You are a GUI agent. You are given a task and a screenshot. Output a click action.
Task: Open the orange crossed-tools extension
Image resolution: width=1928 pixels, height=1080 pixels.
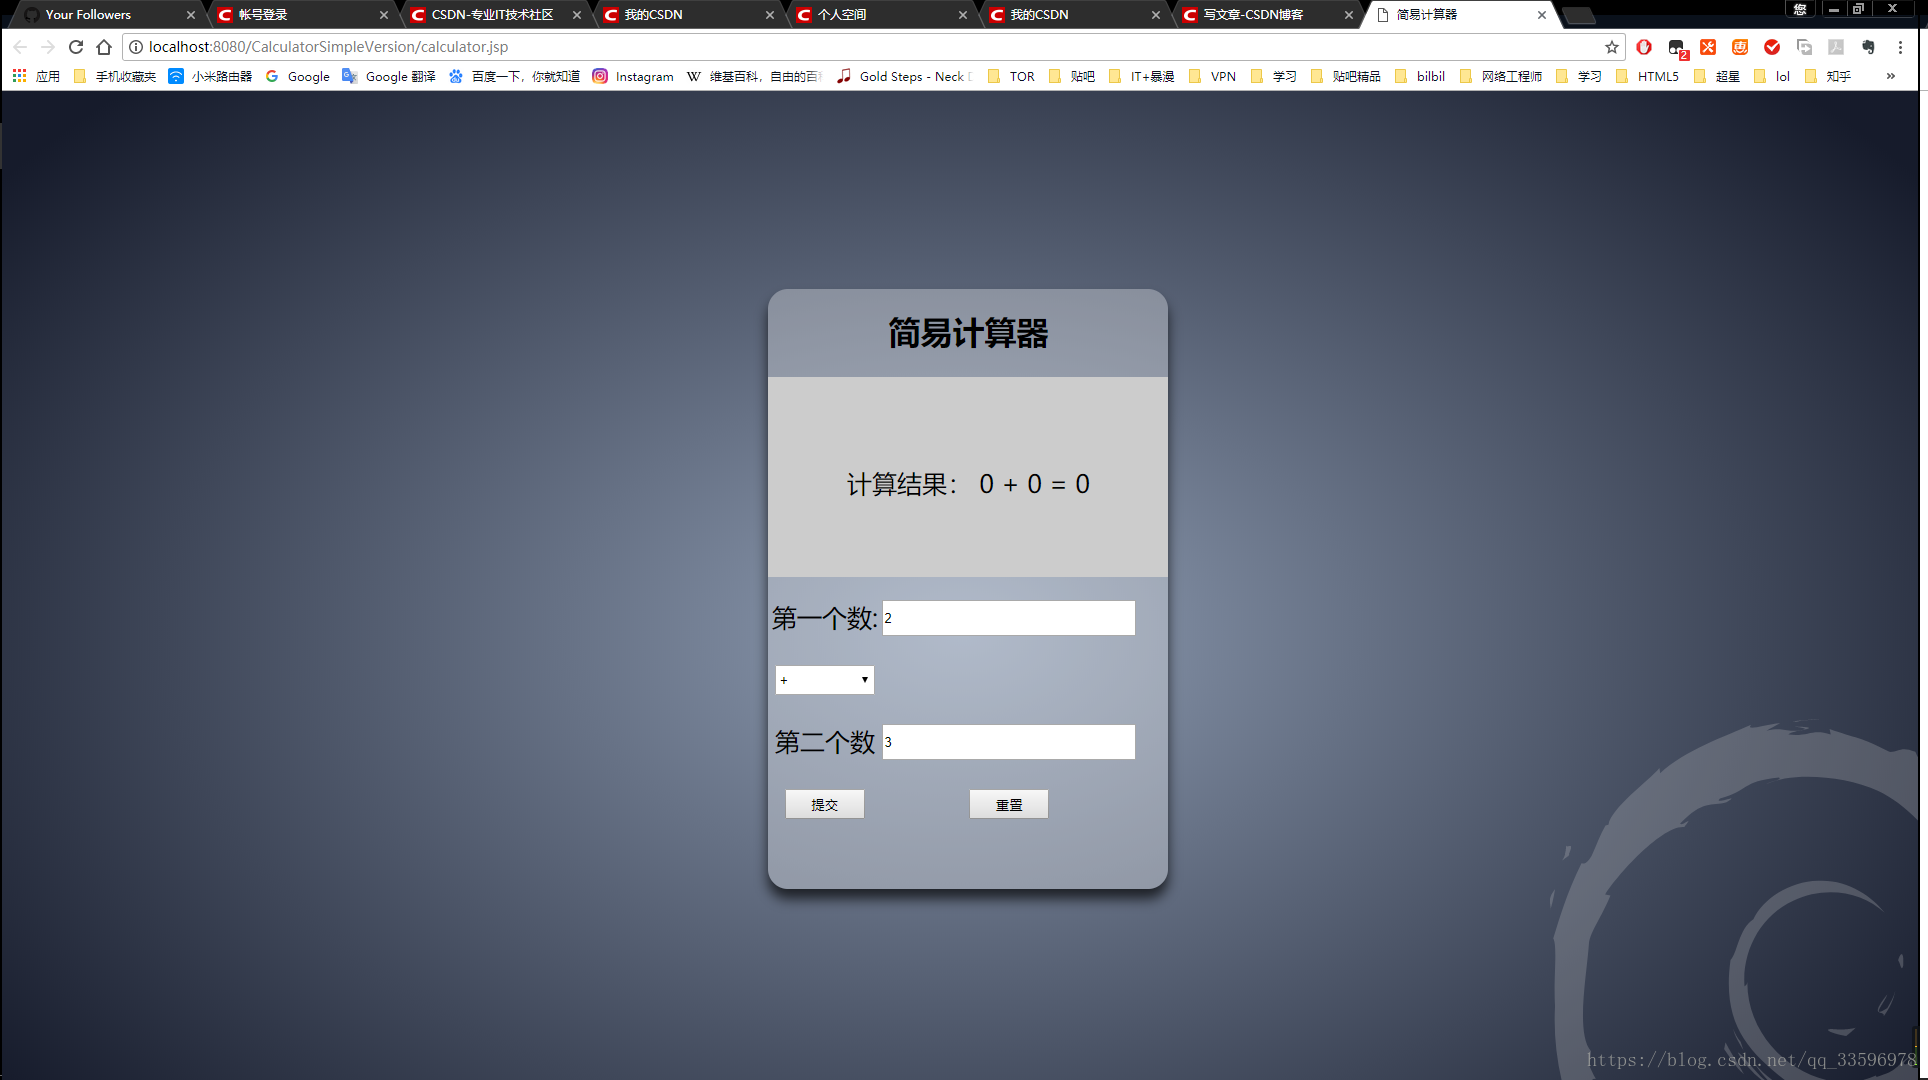[x=1708, y=47]
